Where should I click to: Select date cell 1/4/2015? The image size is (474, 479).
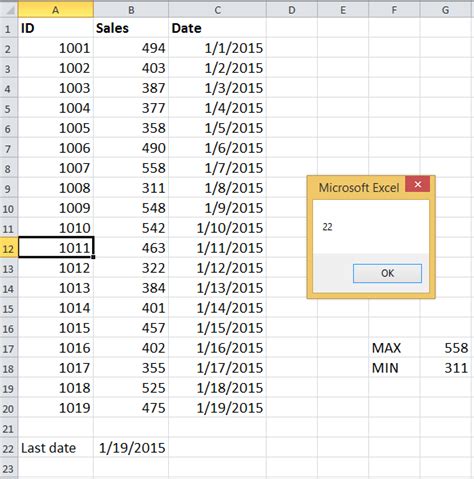(x=218, y=108)
